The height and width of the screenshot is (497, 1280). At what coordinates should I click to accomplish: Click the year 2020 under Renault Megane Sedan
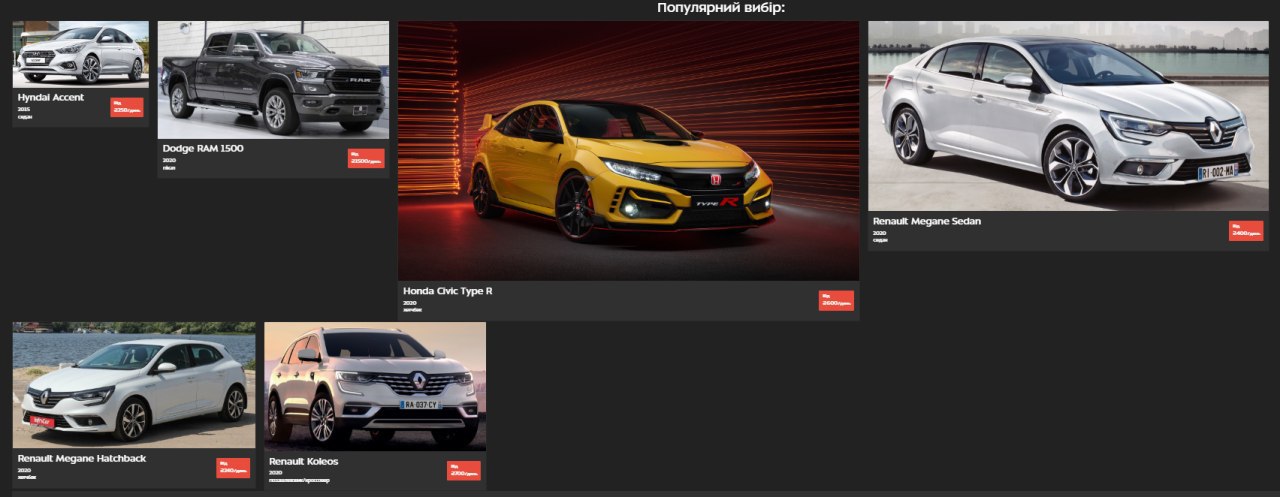click(x=879, y=232)
